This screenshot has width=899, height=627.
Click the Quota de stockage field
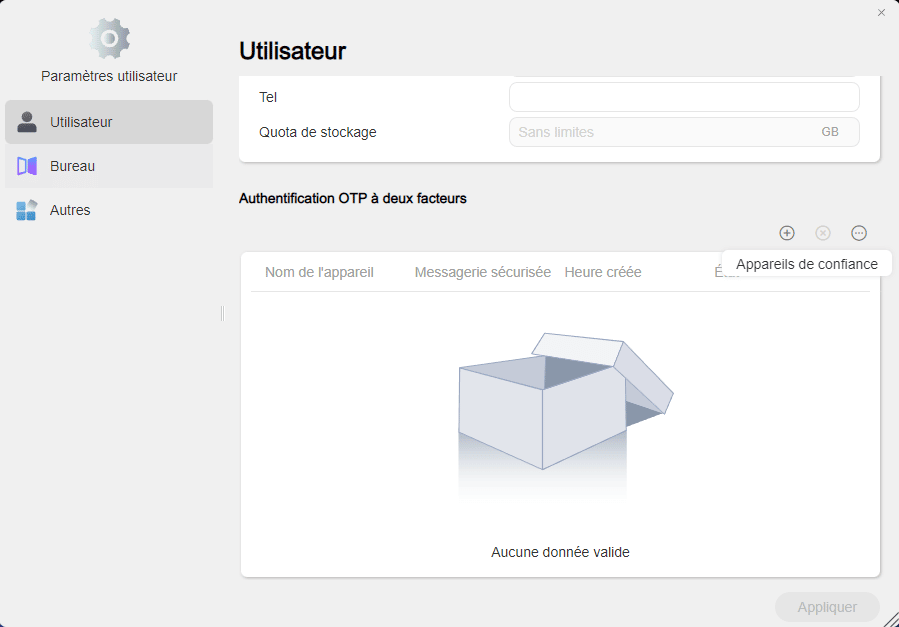(684, 132)
